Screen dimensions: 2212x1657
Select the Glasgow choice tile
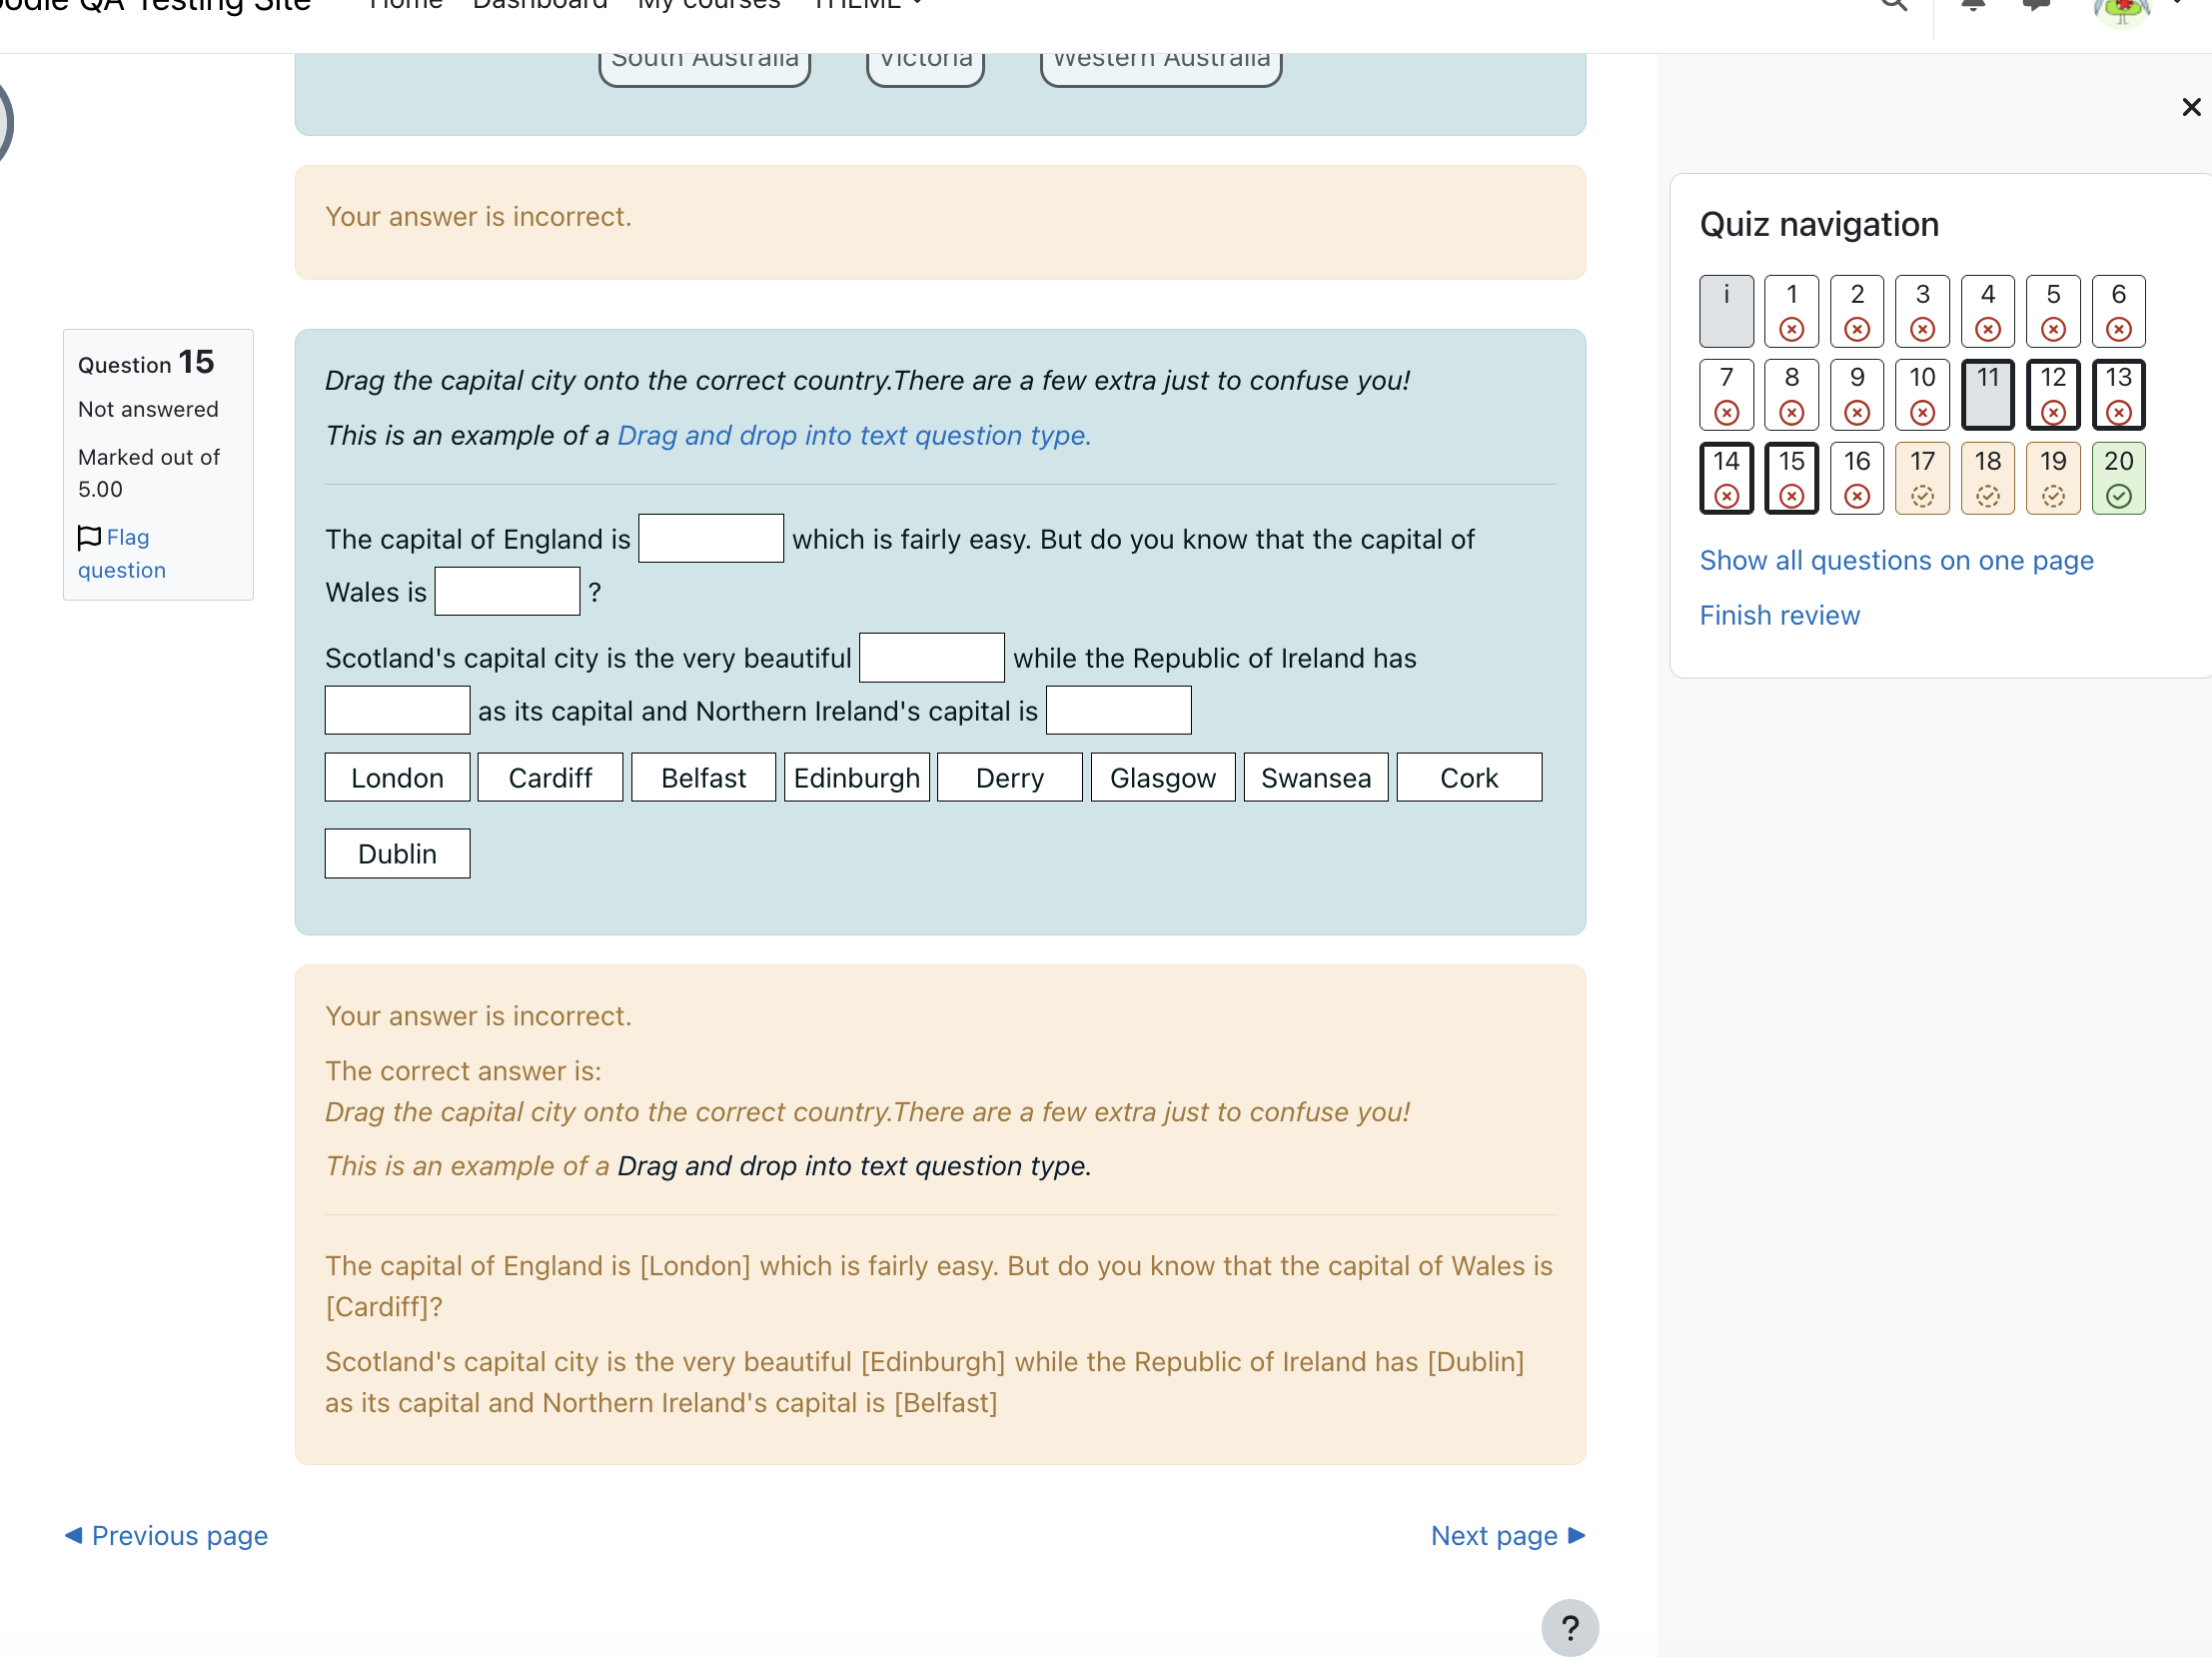click(x=1162, y=777)
